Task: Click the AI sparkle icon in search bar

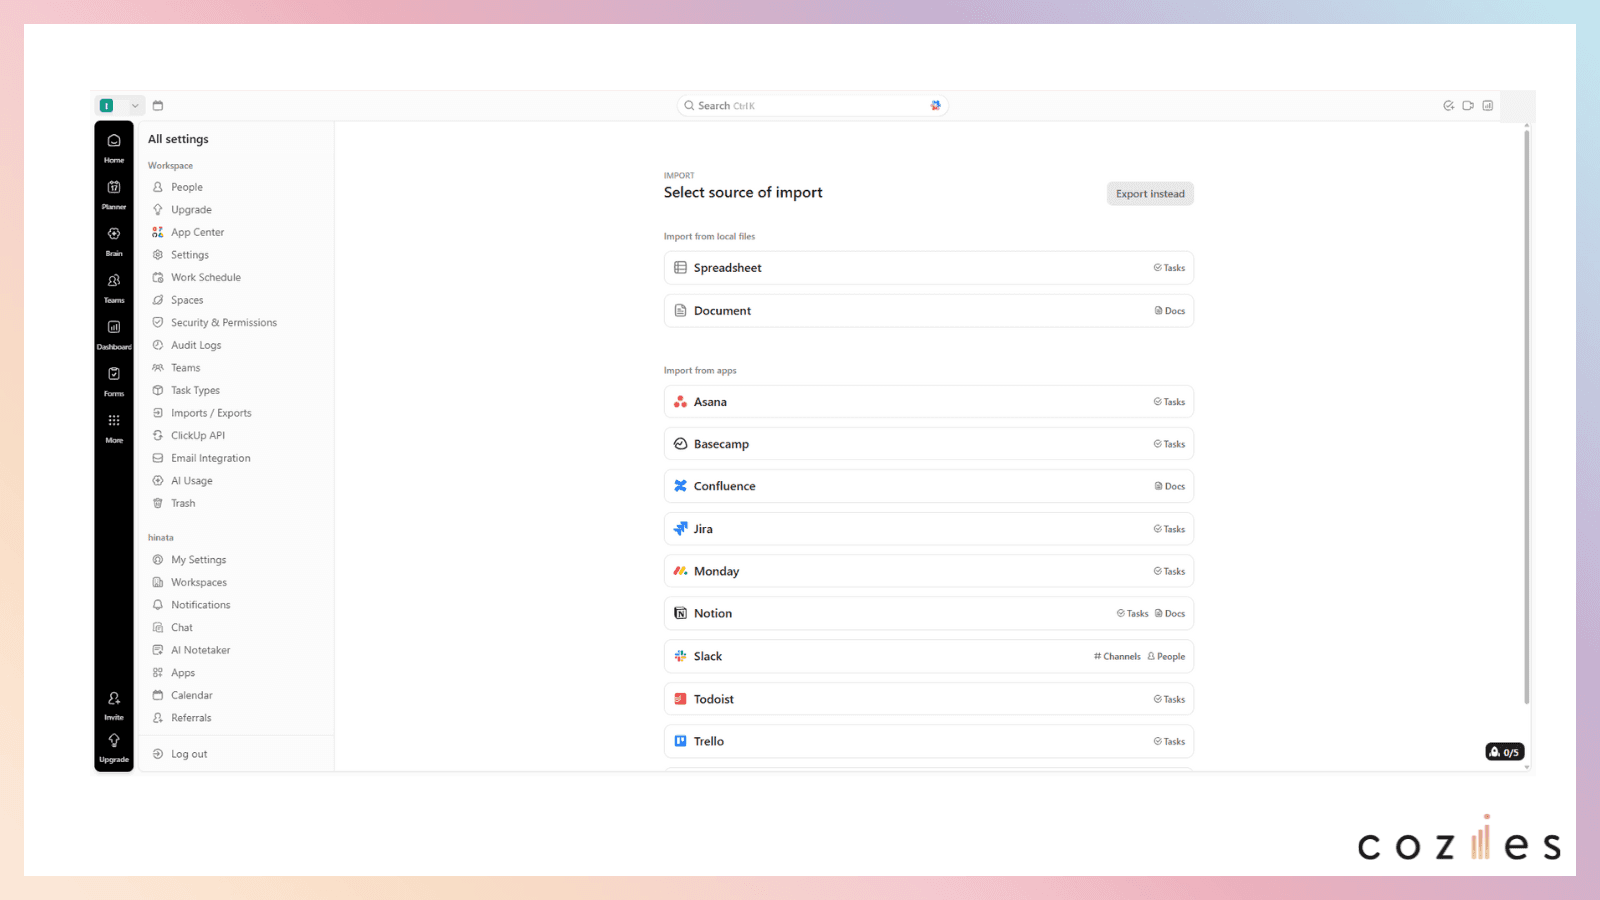Action: pos(936,105)
